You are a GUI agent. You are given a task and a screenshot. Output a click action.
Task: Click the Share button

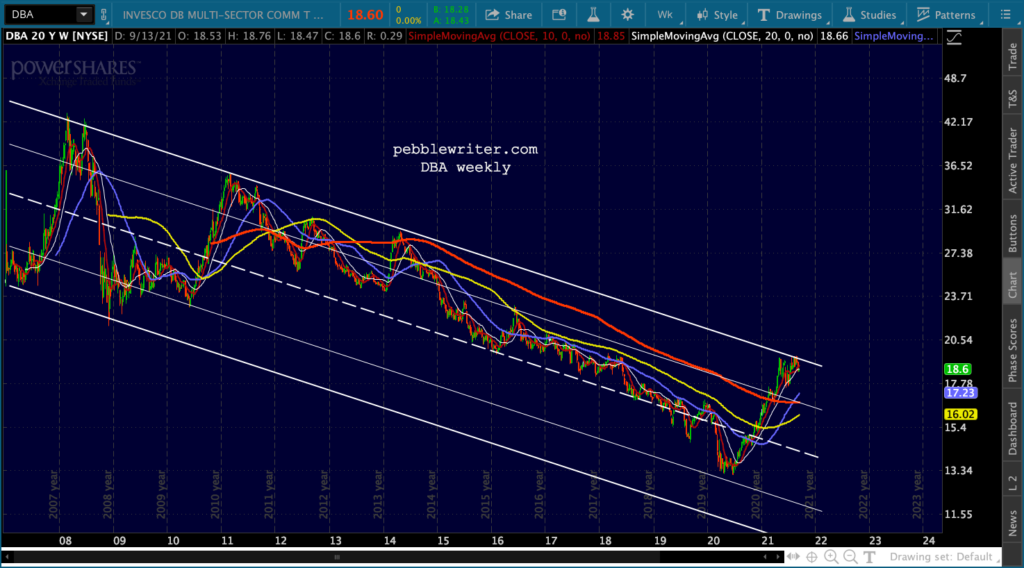(x=509, y=14)
